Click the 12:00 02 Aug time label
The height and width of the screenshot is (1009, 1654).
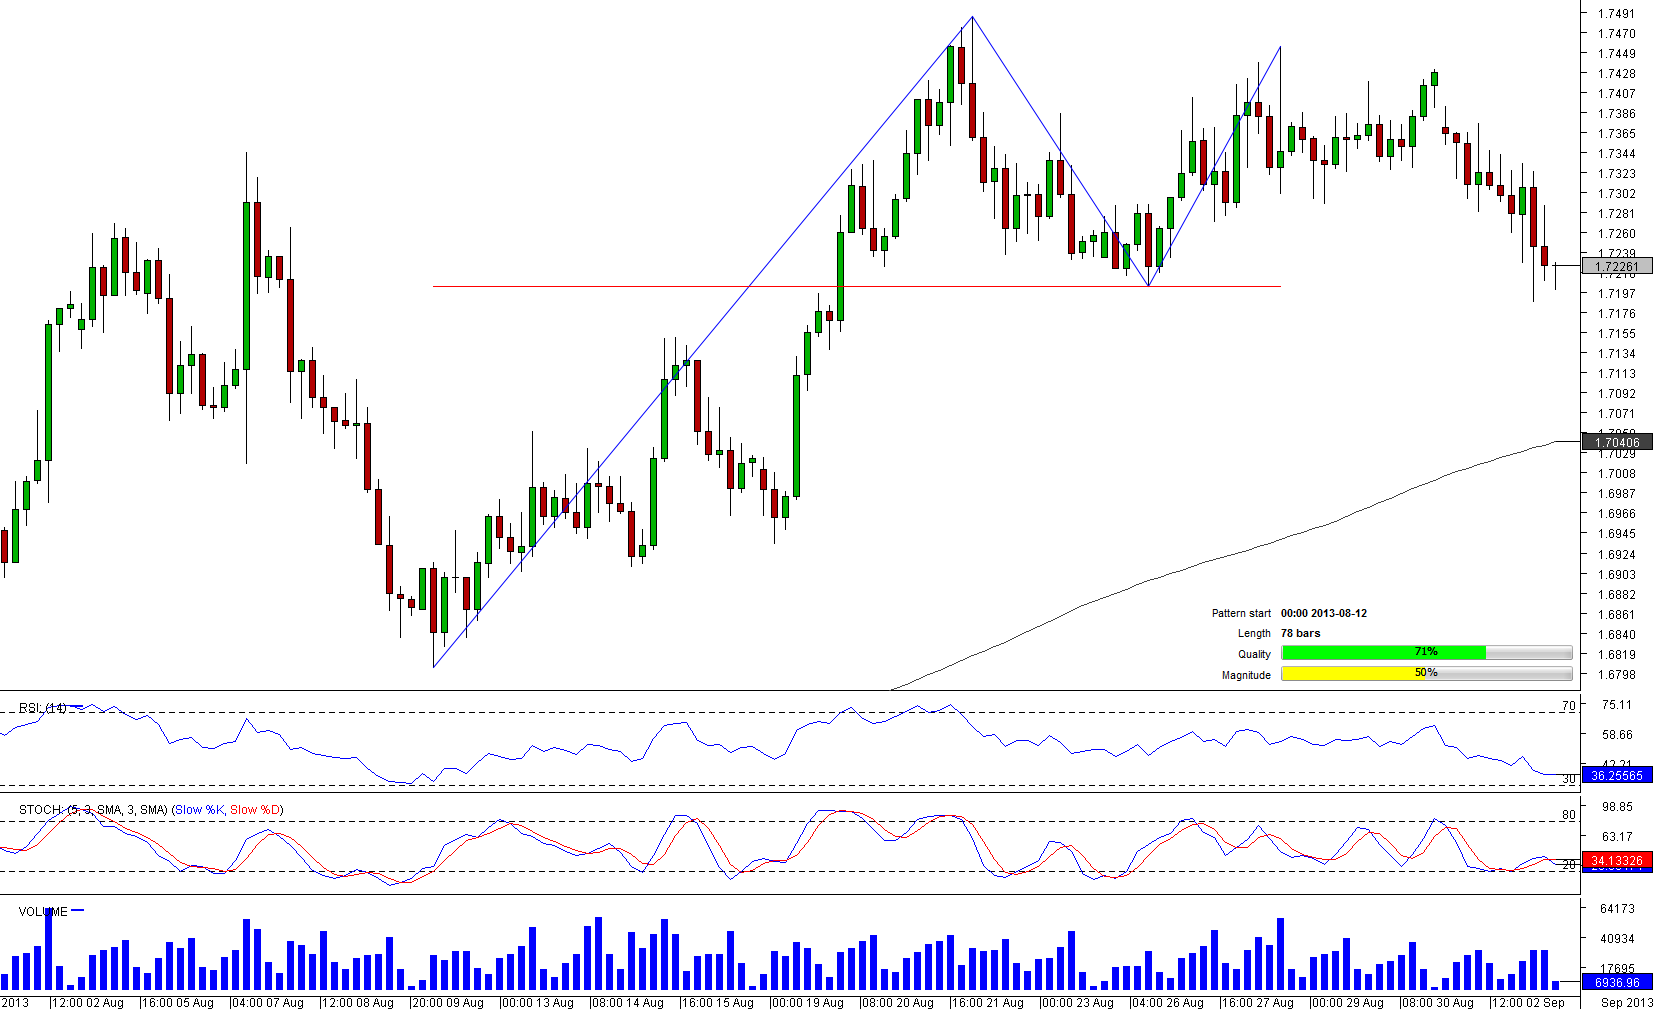coord(87,1002)
